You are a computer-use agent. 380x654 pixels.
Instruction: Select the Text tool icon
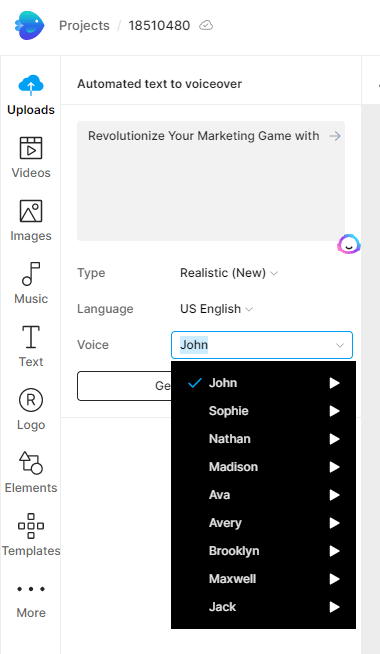31,337
